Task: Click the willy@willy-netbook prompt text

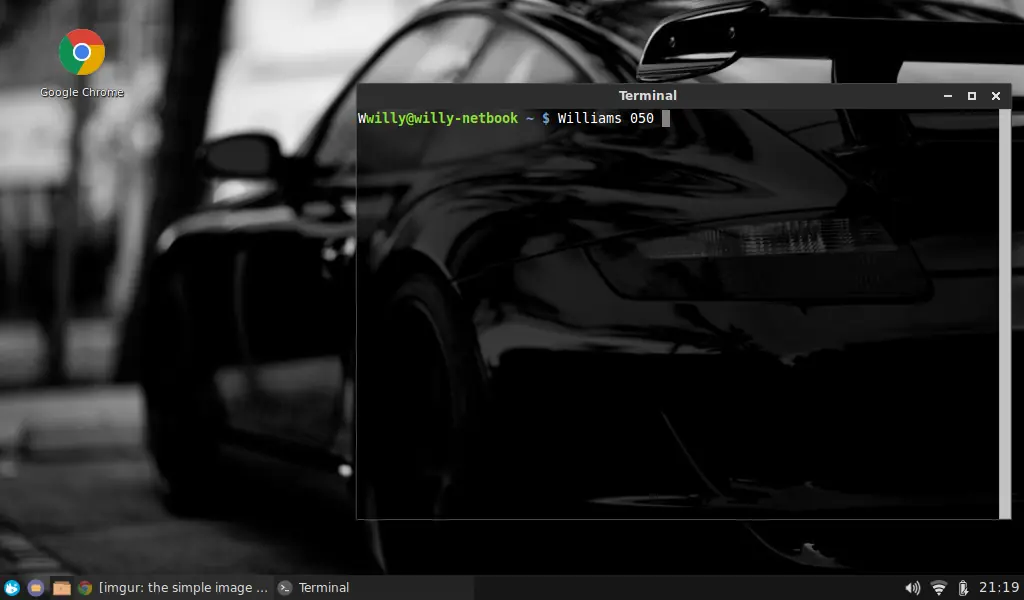Action: pos(442,118)
